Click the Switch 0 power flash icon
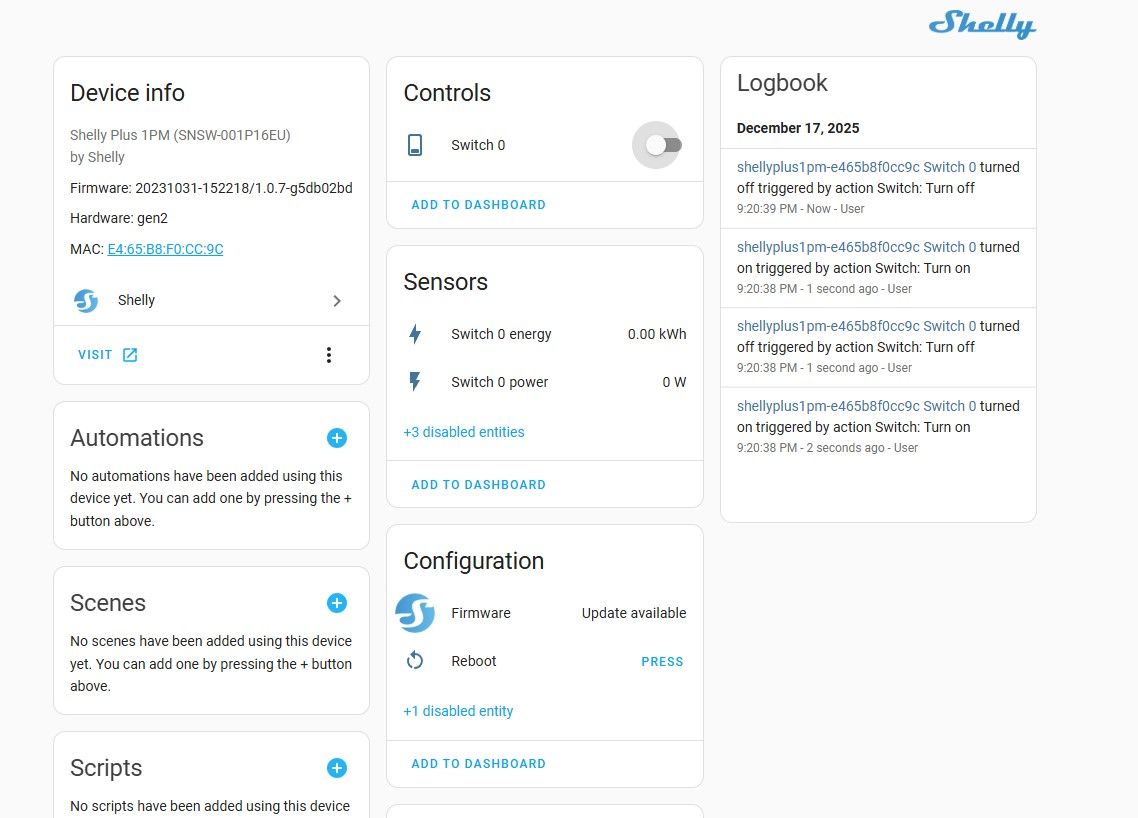Viewport: 1138px width, 818px height. [415, 382]
